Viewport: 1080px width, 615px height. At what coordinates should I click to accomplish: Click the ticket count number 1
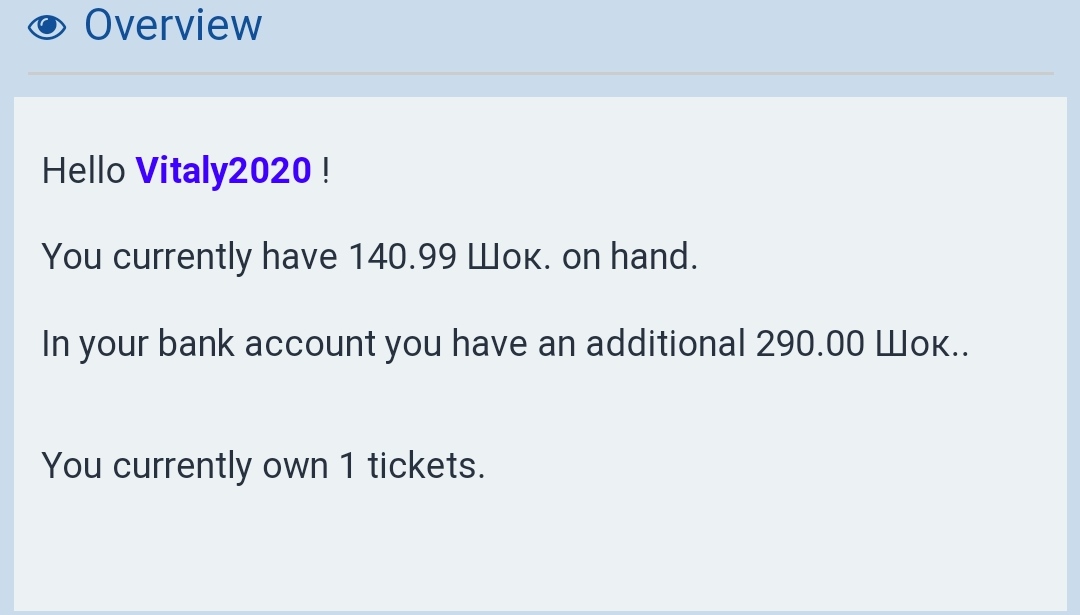(347, 466)
